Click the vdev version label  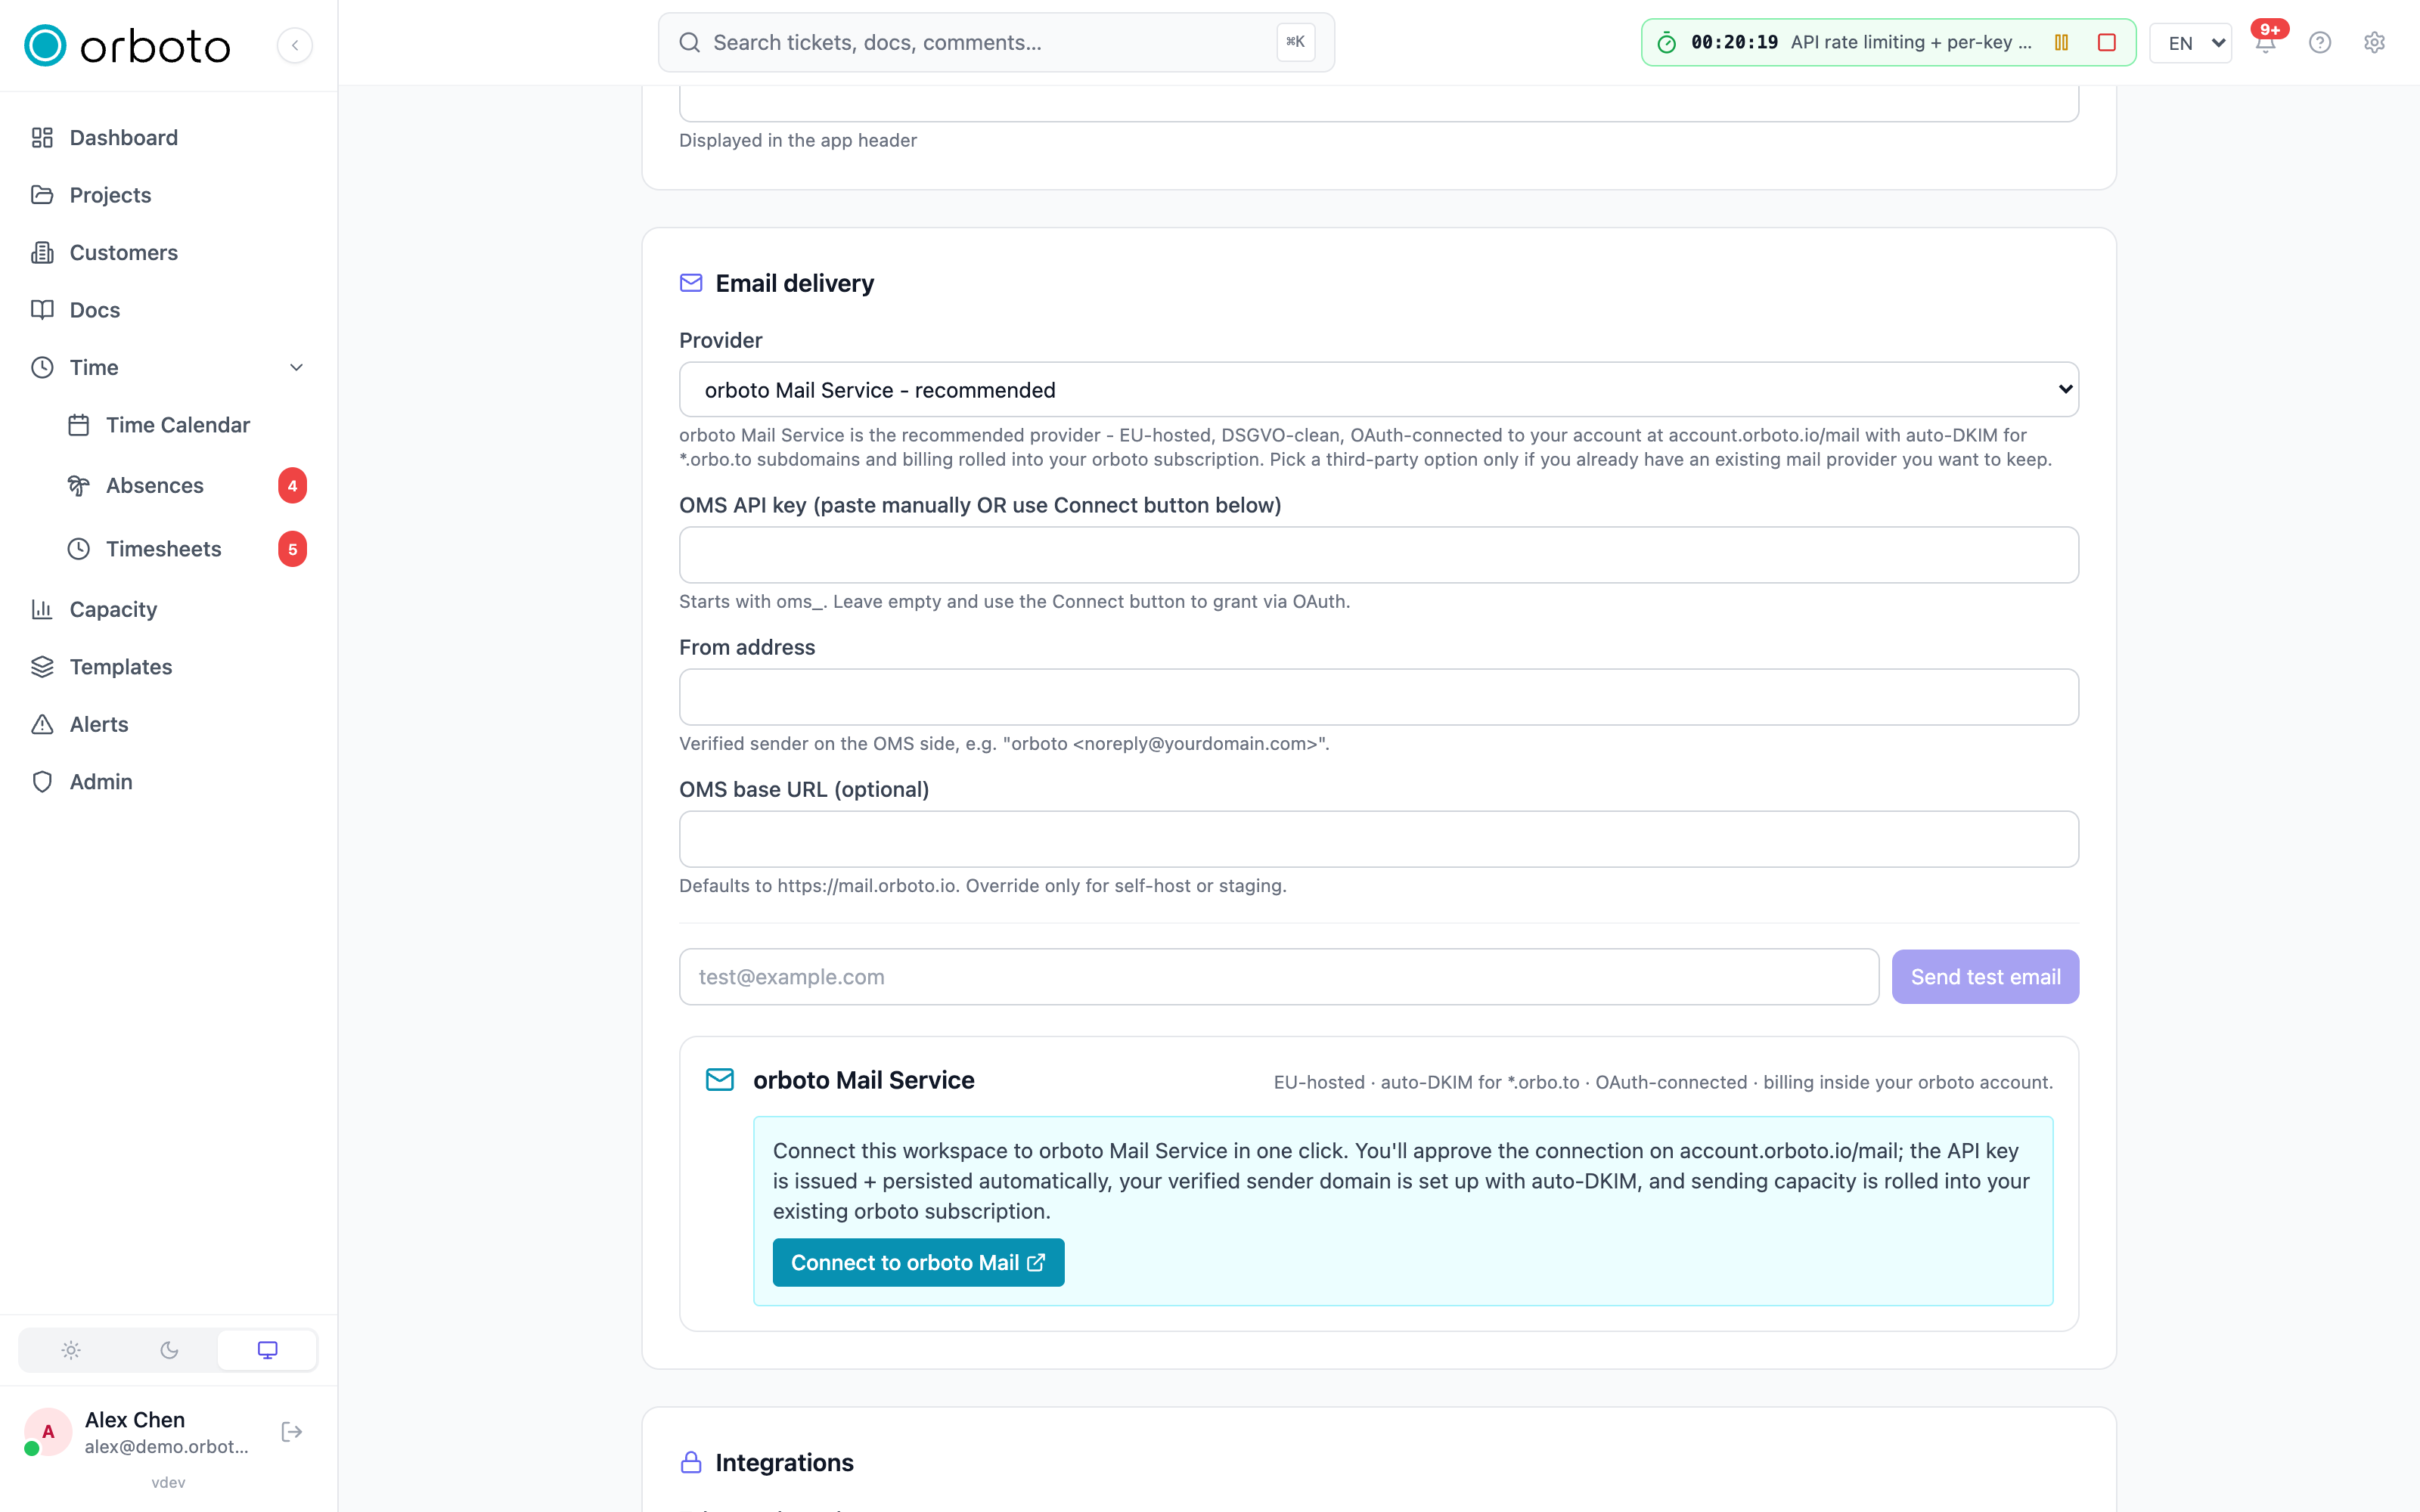tap(168, 1482)
